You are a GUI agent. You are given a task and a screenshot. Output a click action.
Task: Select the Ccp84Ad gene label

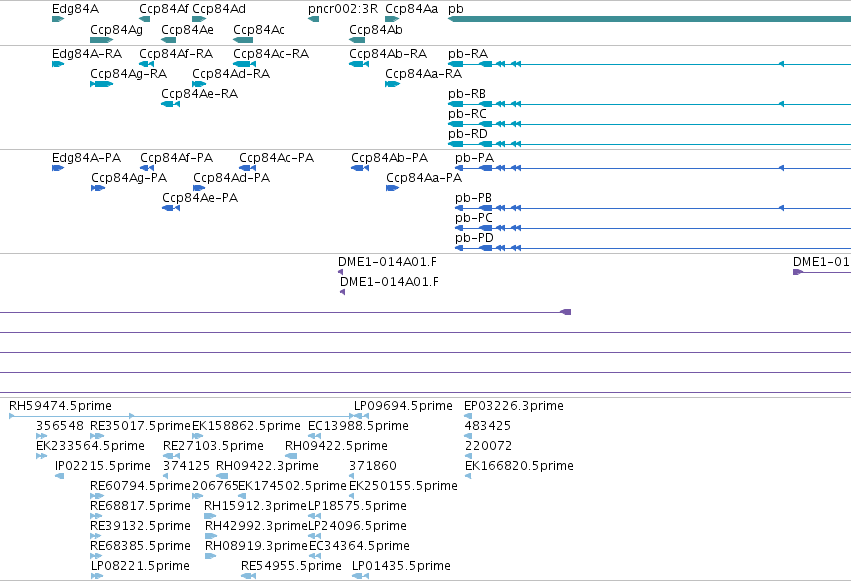pos(219,9)
